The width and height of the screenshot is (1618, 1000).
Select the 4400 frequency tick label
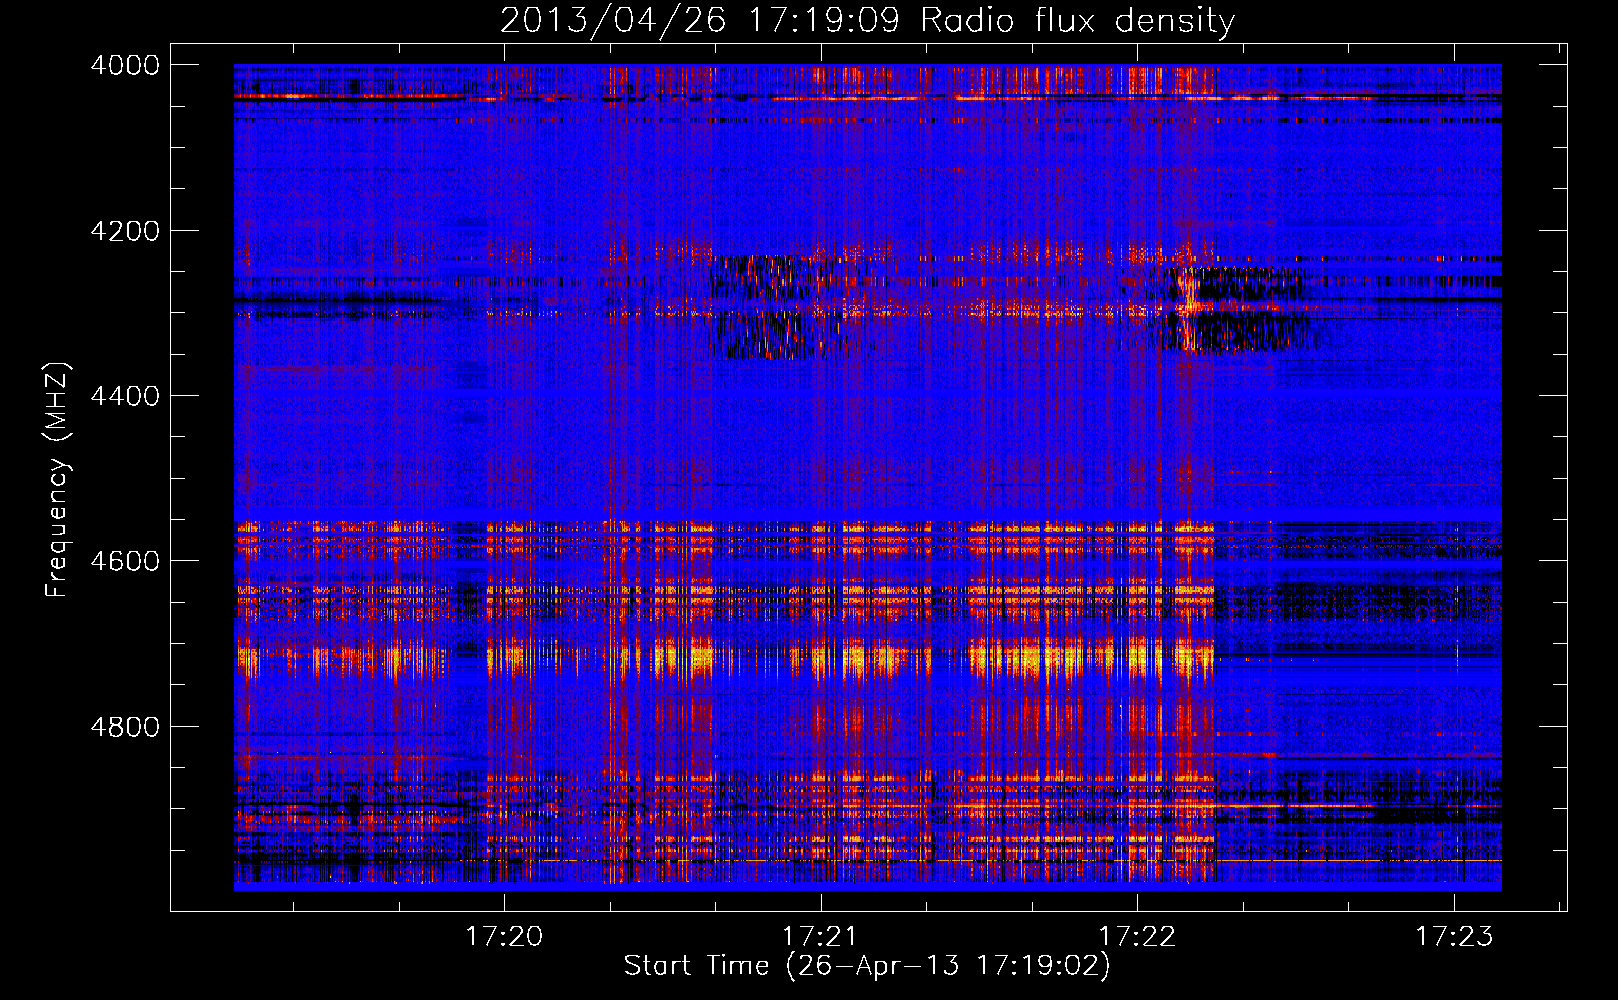point(125,396)
